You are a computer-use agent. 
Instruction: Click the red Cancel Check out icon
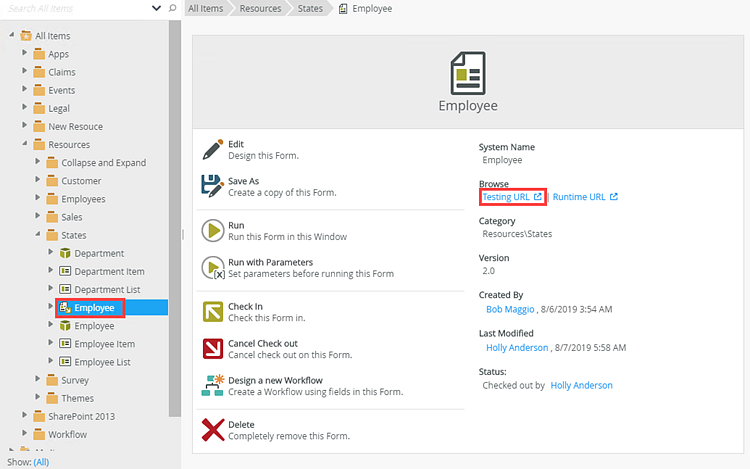212,349
